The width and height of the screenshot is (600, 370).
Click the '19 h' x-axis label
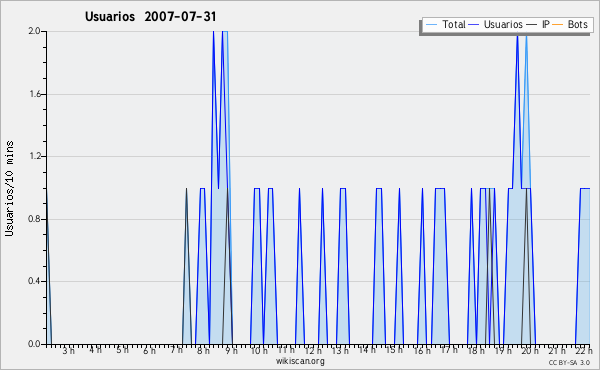(x=503, y=351)
